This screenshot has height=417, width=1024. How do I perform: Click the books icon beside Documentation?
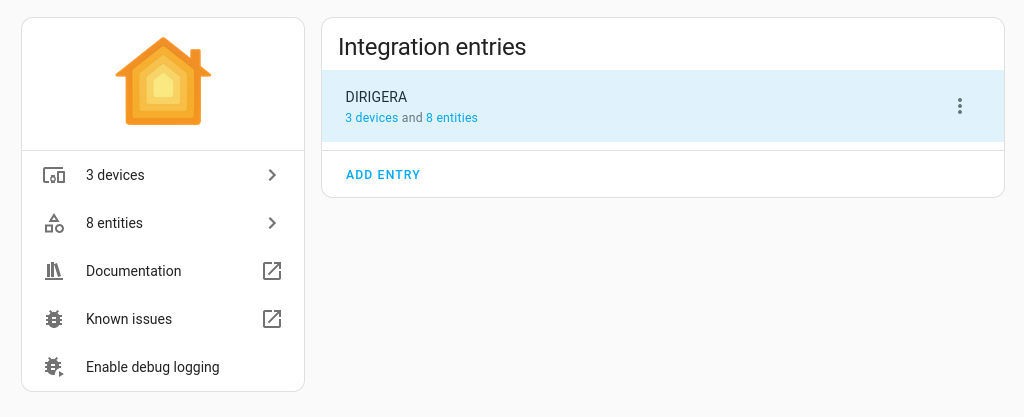click(54, 271)
